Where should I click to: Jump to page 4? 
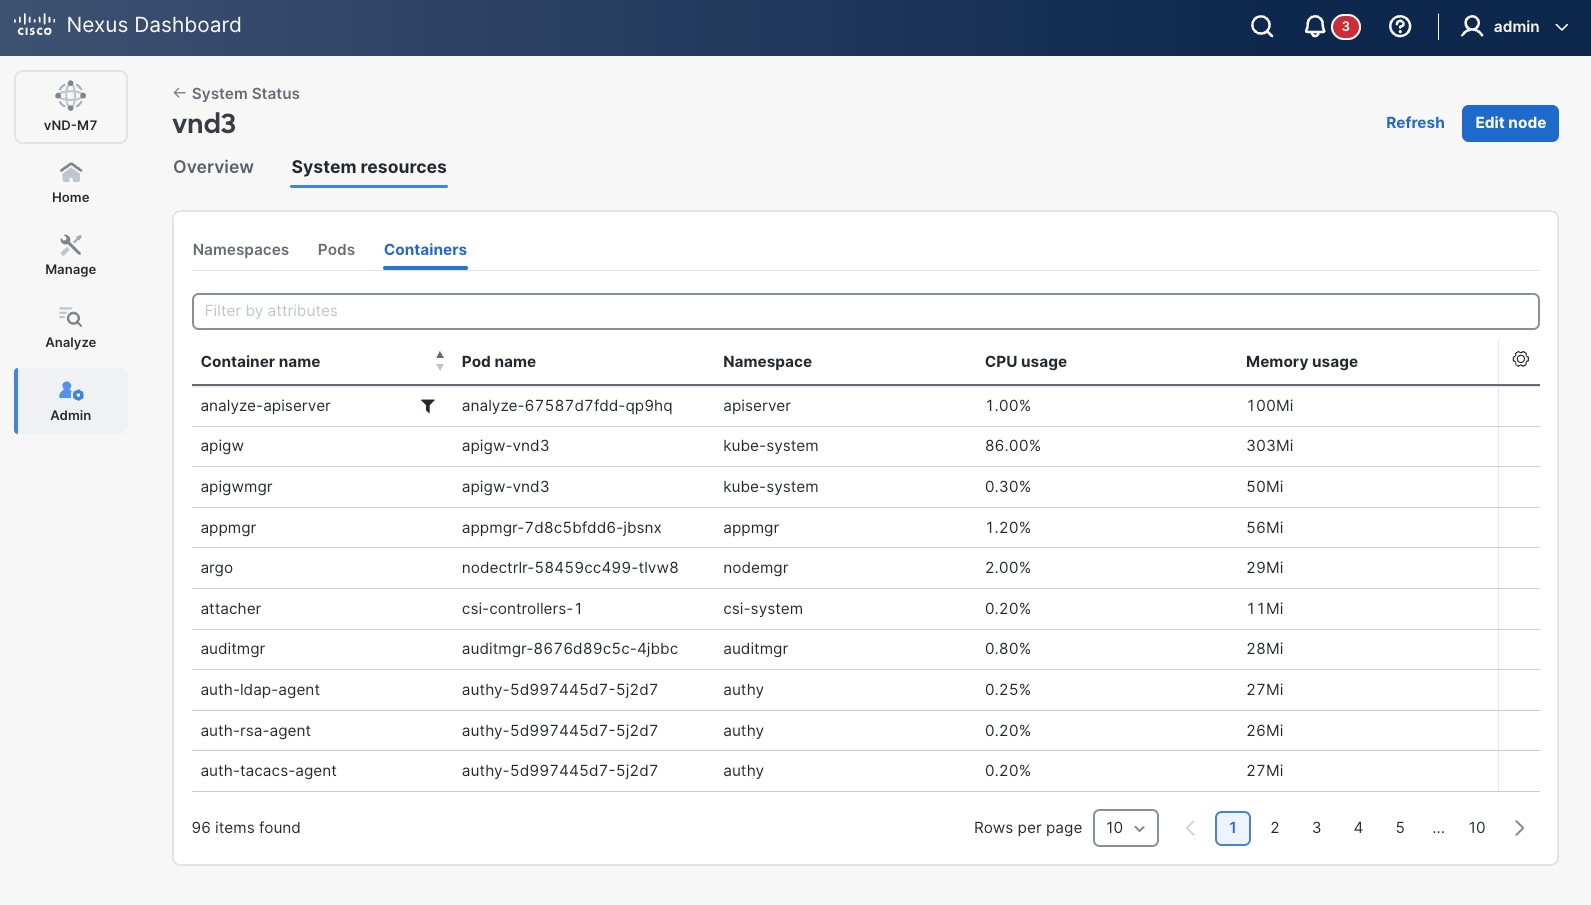coord(1358,828)
